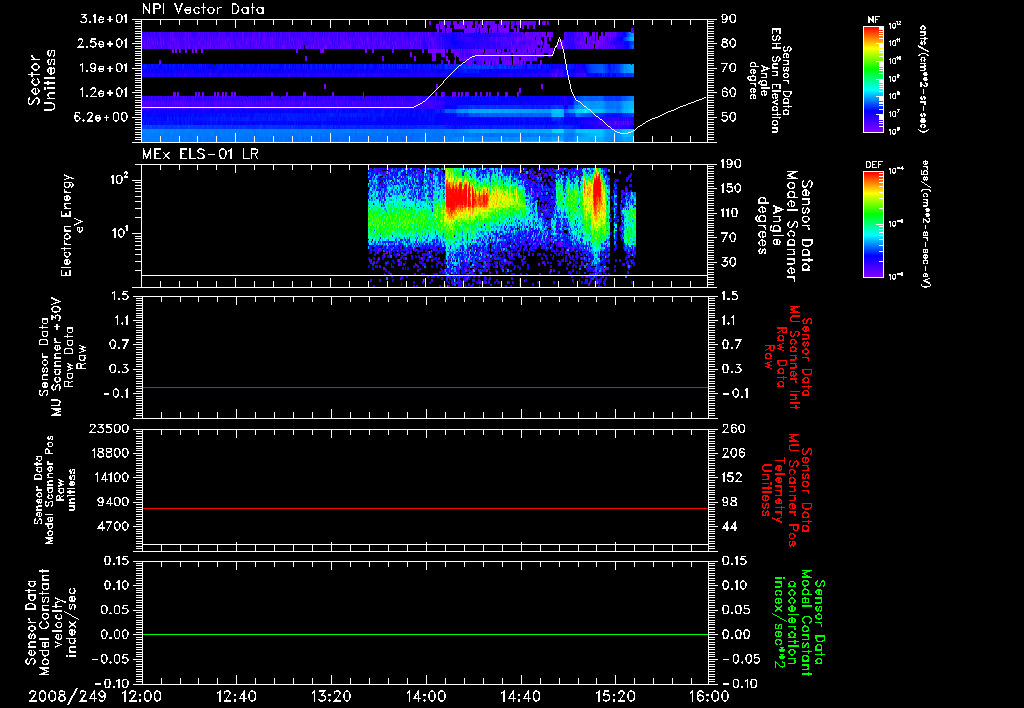Click the "15:20" time axis label
The height and width of the screenshot is (708, 1024).
(x=615, y=696)
